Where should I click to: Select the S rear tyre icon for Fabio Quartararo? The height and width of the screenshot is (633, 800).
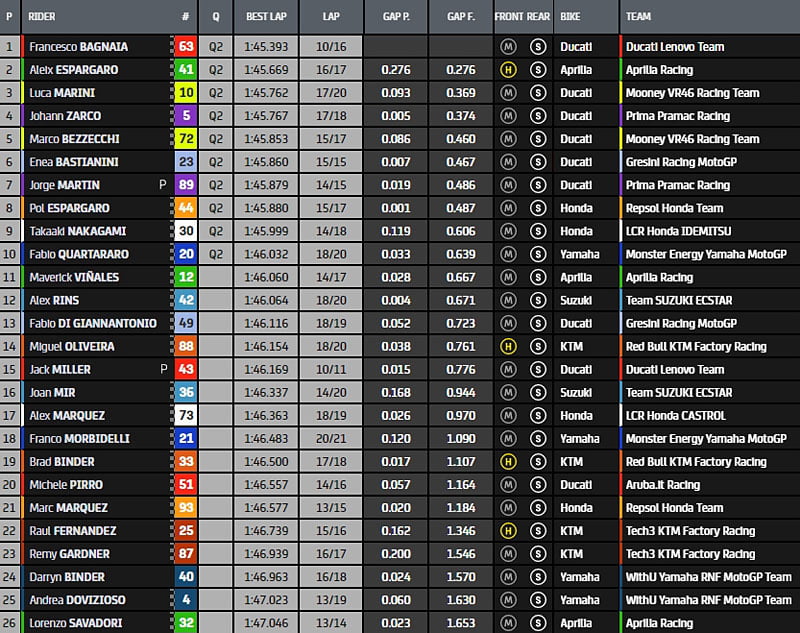(x=538, y=254)
